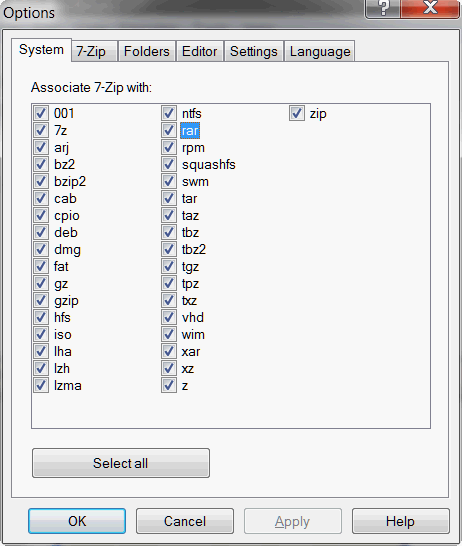
Task: Toggle the arj checkbox
Action: point(41,147)
